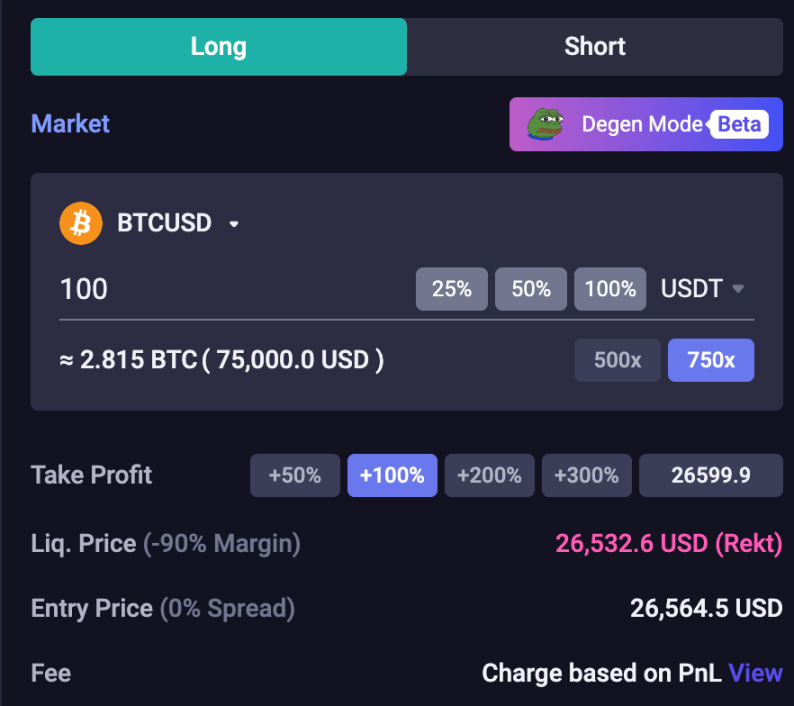Set amount to 25% of balance
Image resolution: width=794 pixels, height=706 pixels.
[452, 289]
